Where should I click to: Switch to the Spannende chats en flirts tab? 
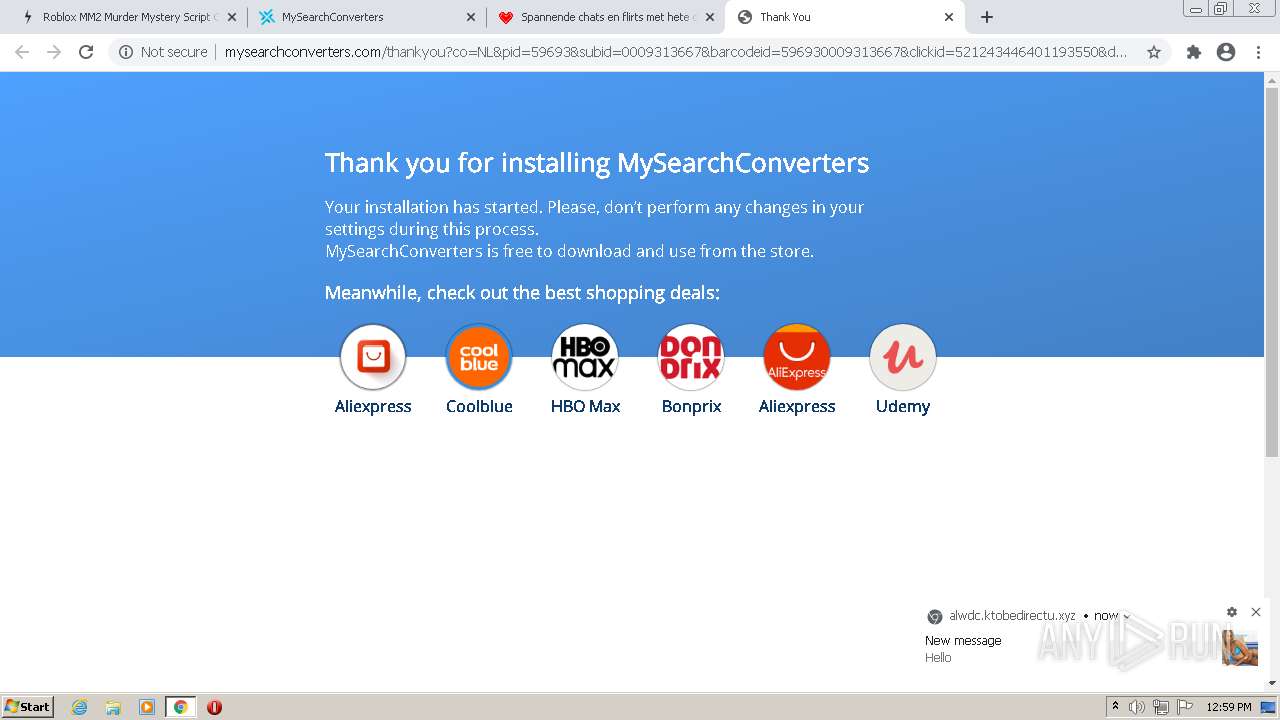pos(606,17)
